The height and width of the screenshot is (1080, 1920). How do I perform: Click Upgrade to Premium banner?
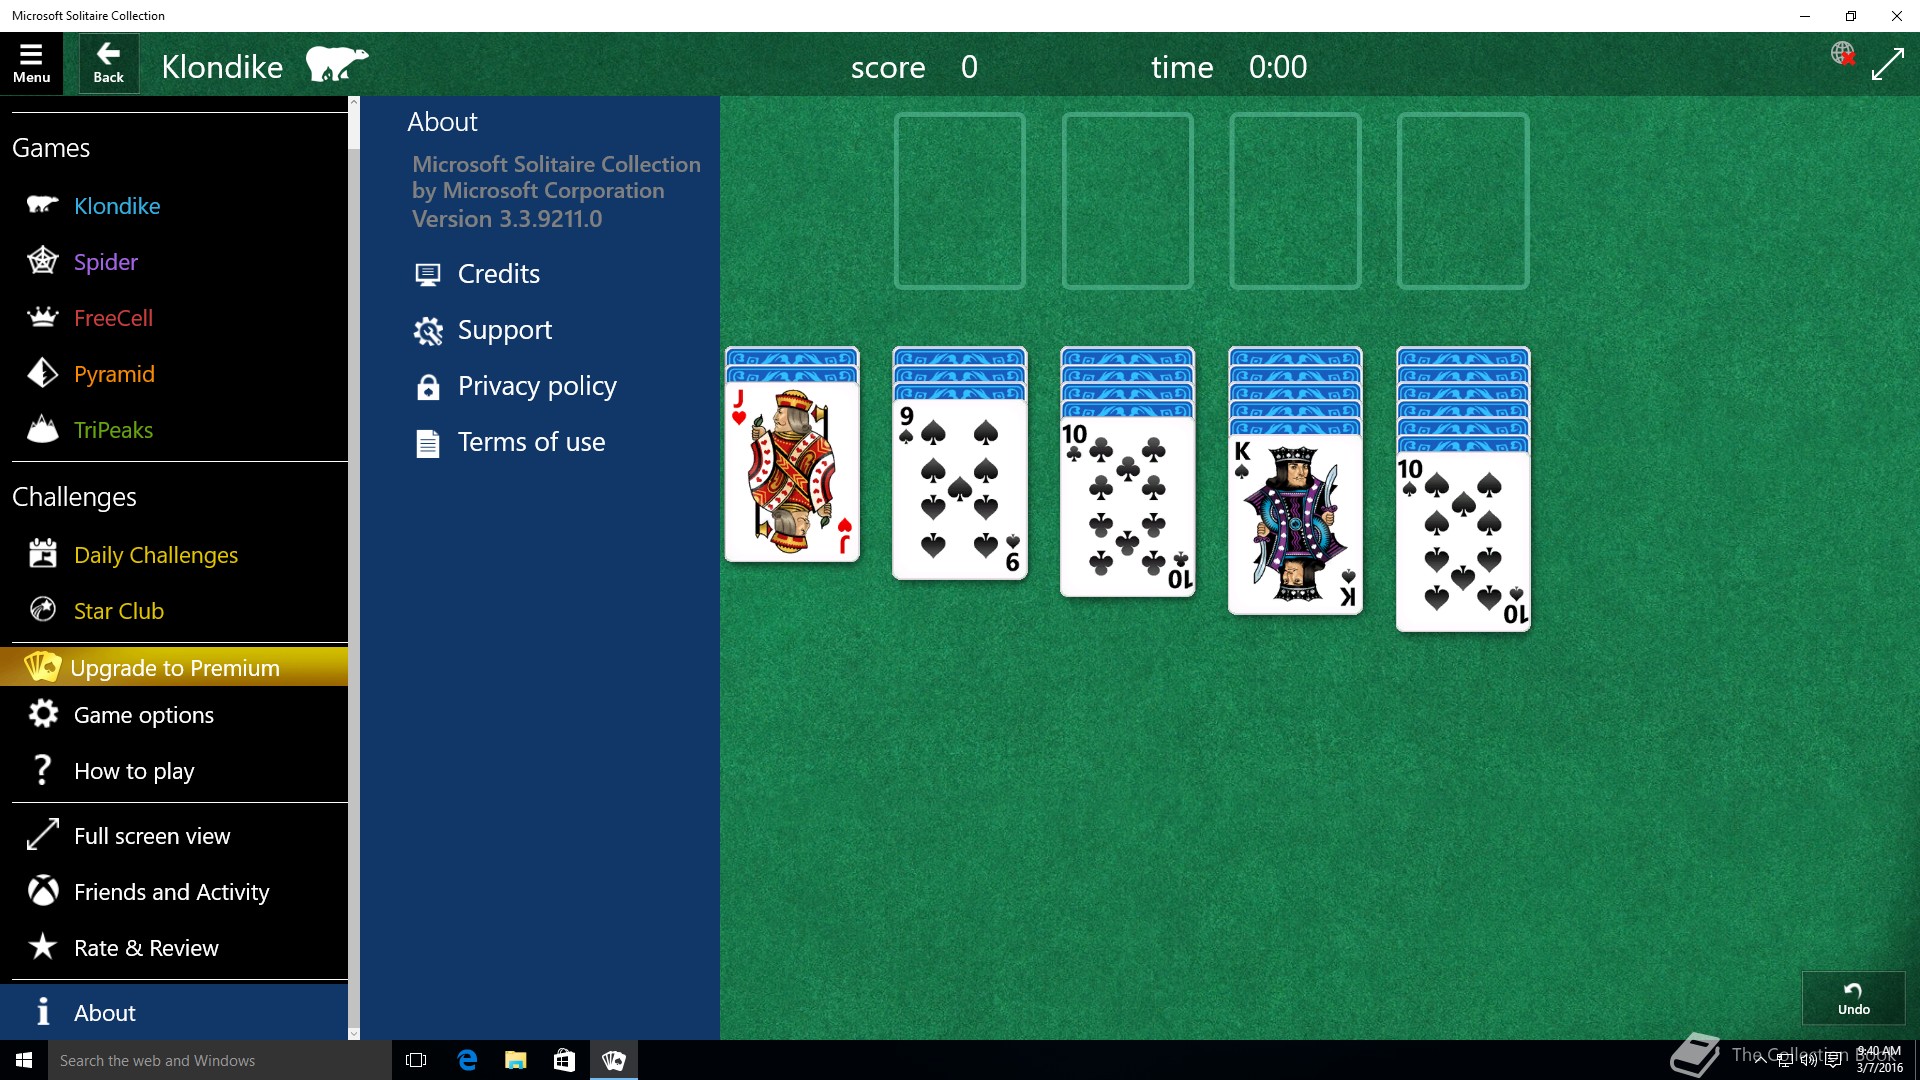[x=174, y=667]
